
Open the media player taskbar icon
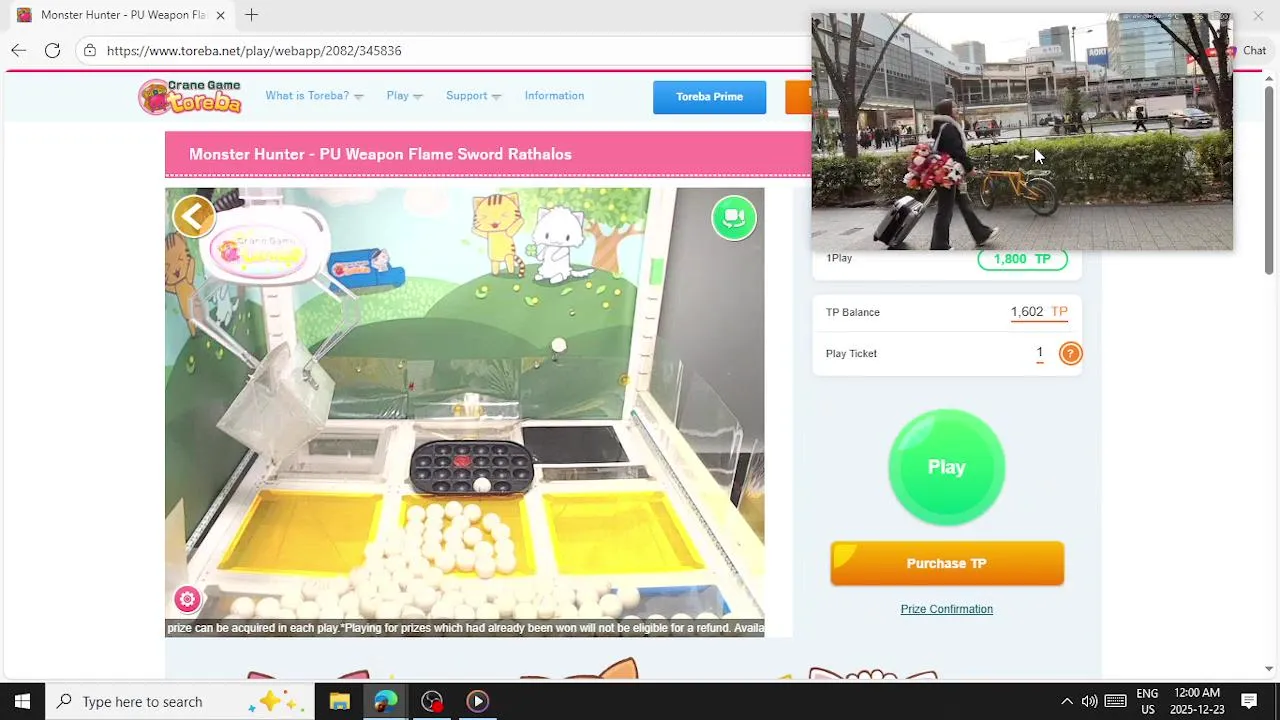click(477, 701)
